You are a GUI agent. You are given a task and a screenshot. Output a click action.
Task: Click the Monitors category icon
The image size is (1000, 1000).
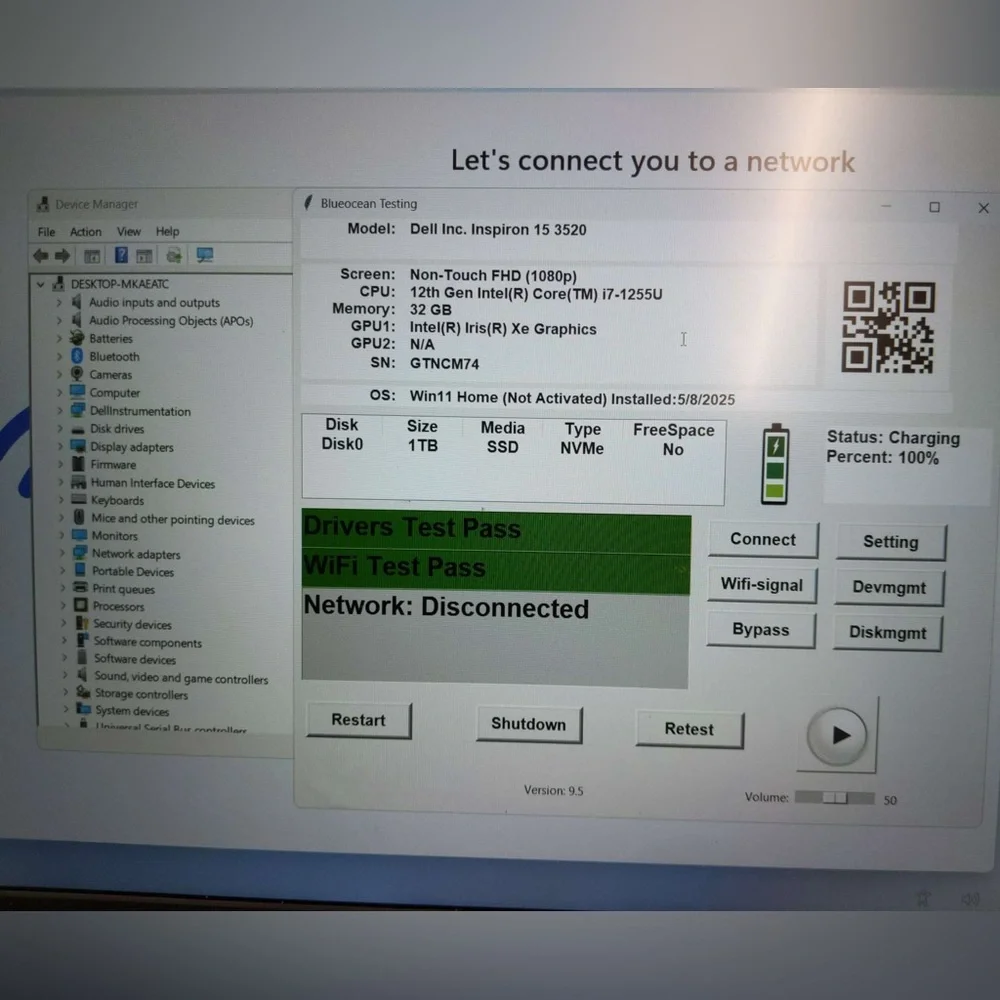(80, 535)
